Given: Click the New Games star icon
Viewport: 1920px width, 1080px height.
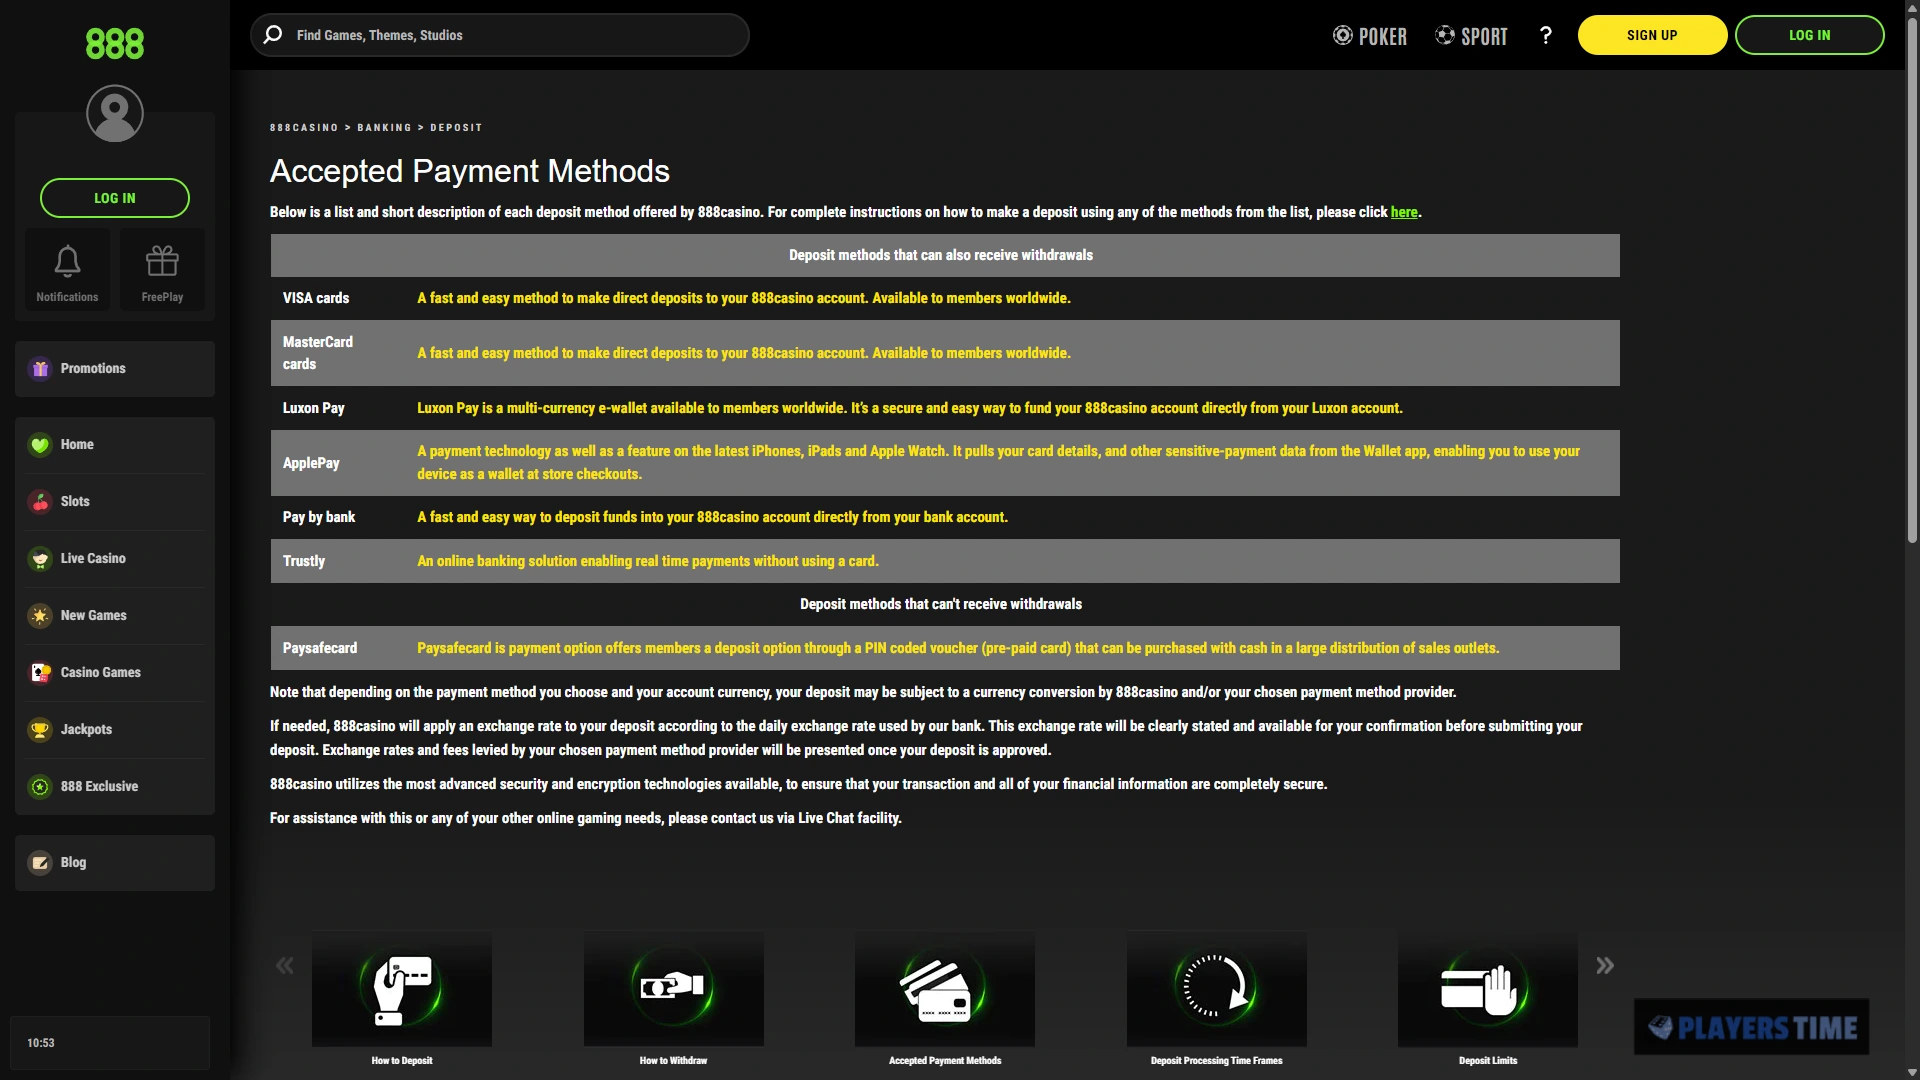Looking at the screenshot, I should pyautogui.click(x=40, y=616).
